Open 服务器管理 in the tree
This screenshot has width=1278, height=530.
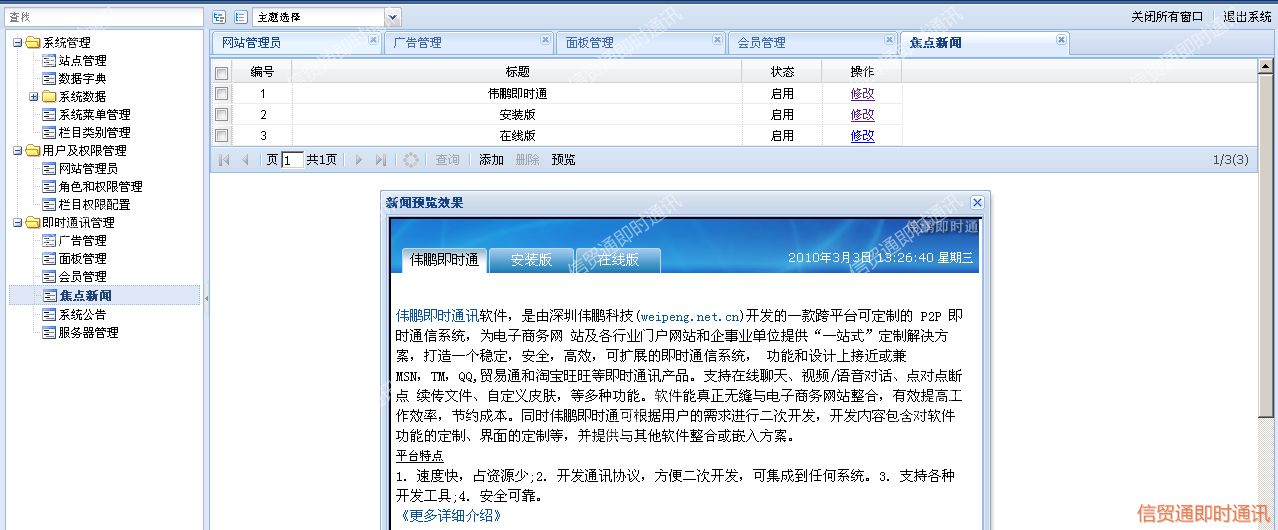pyautogui.click(x=88, y=332)
